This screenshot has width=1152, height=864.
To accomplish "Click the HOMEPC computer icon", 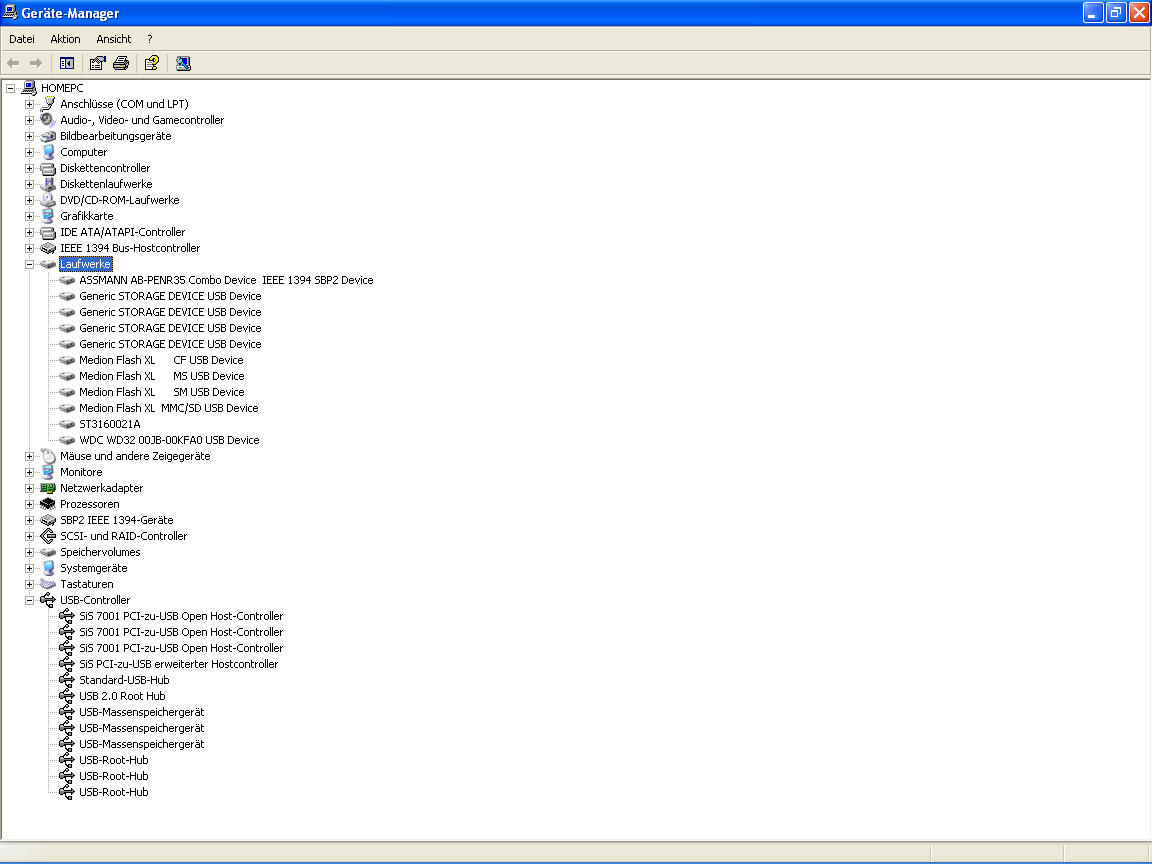I will tap(29, 88).
